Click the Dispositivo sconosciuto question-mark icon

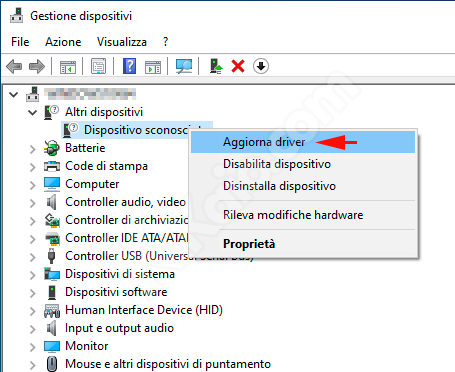70,130
